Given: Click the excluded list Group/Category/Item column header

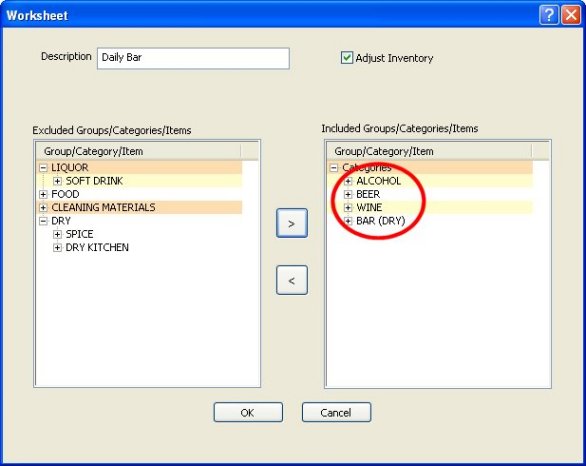Looking at the screenshot, I should click(x=139, y=151).
